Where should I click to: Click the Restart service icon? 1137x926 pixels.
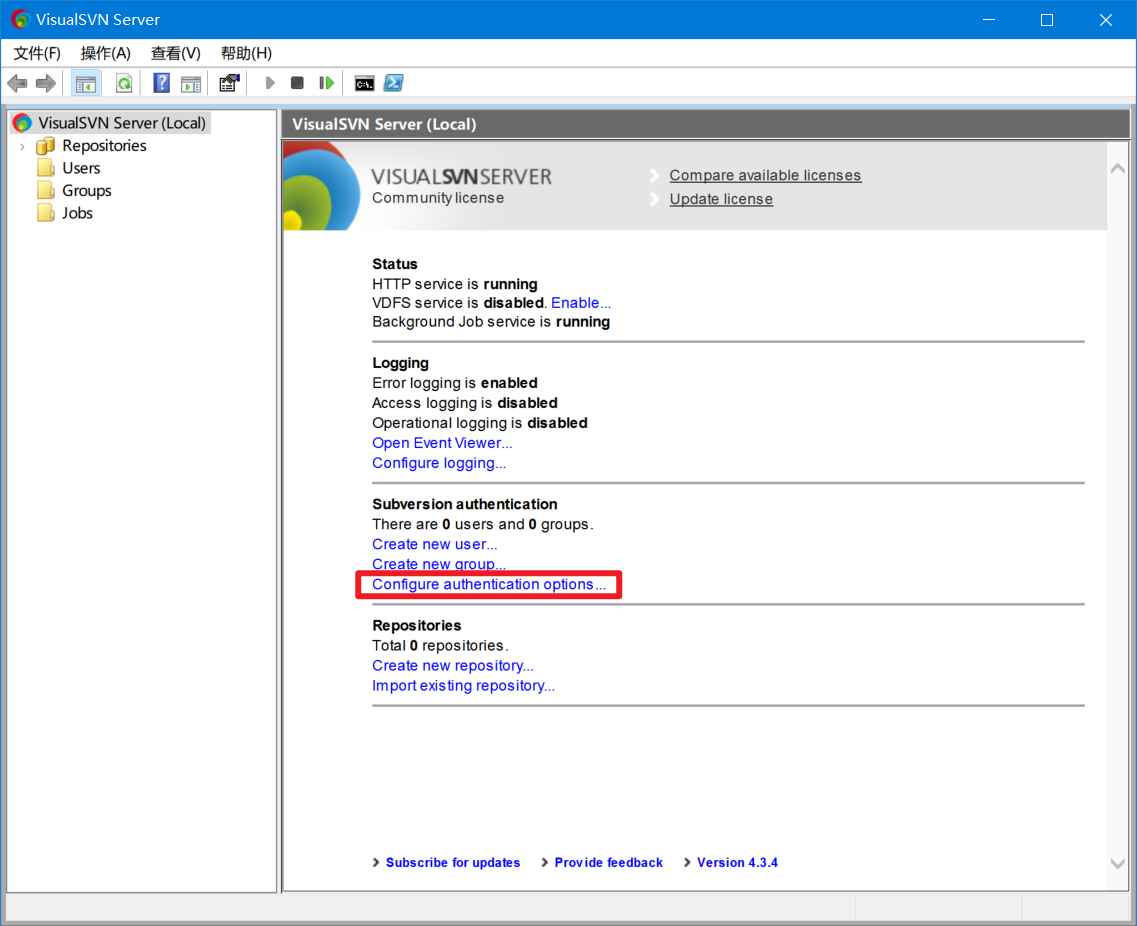[x=326, y=83]
